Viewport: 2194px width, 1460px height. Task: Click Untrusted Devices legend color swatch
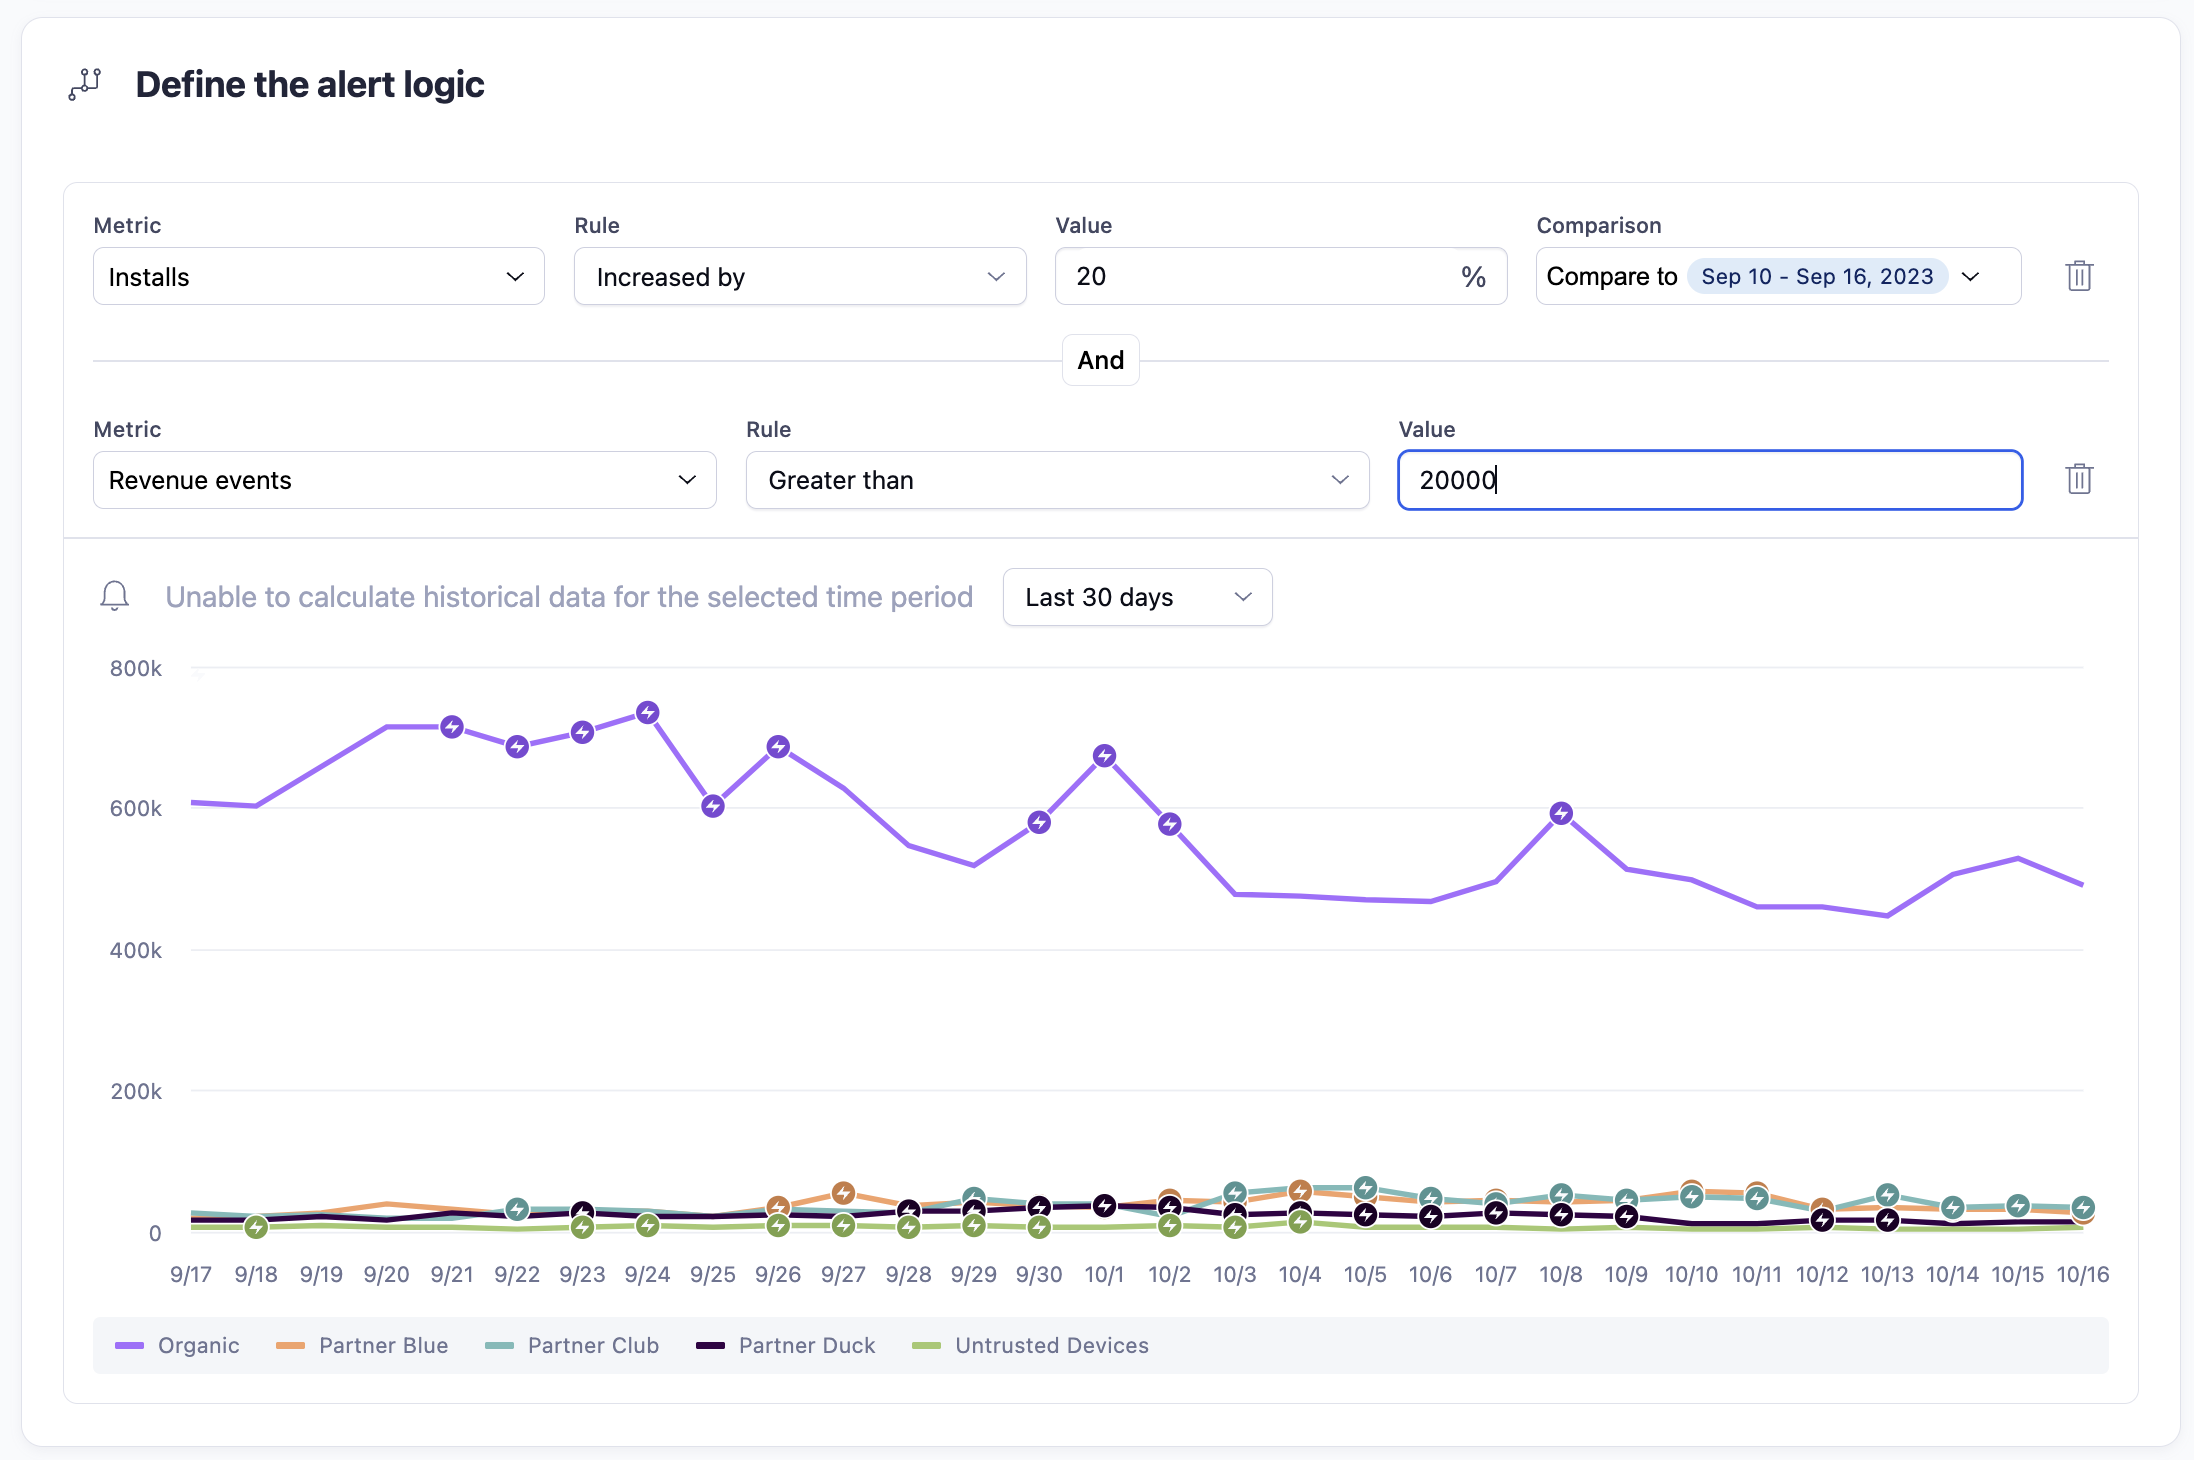[x=927, y=1345]
